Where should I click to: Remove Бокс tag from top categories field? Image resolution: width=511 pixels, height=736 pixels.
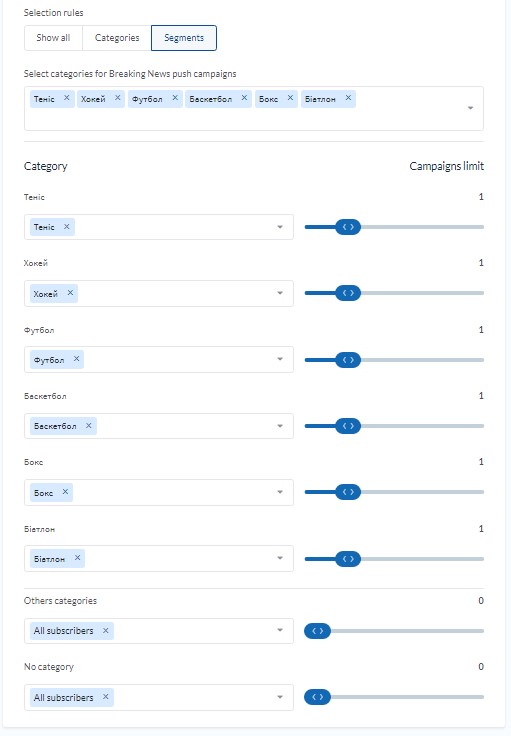[x=290, y=98]
